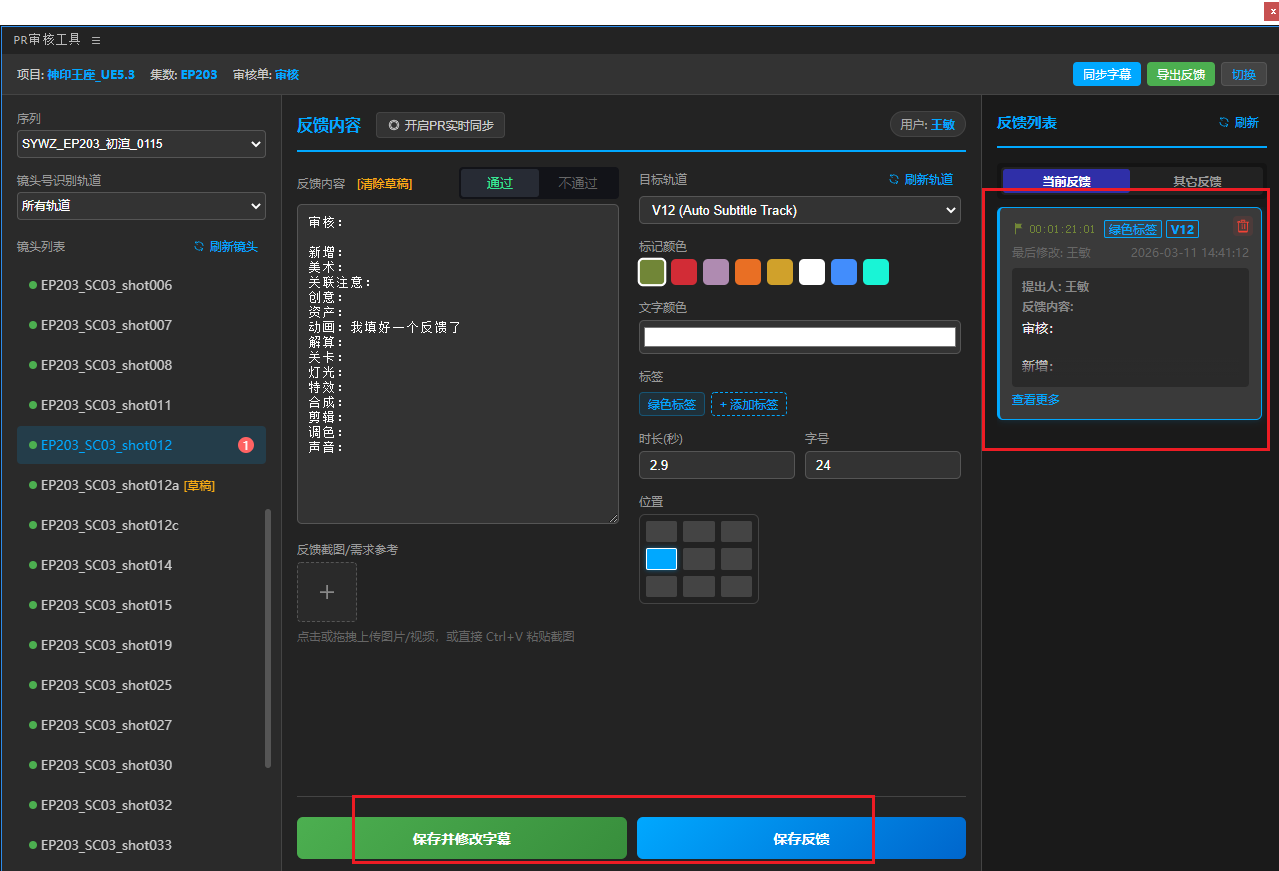Refresh the shot list with 刷新镜头
Viewport: 1279px width, 871px height.
[225, 246]
